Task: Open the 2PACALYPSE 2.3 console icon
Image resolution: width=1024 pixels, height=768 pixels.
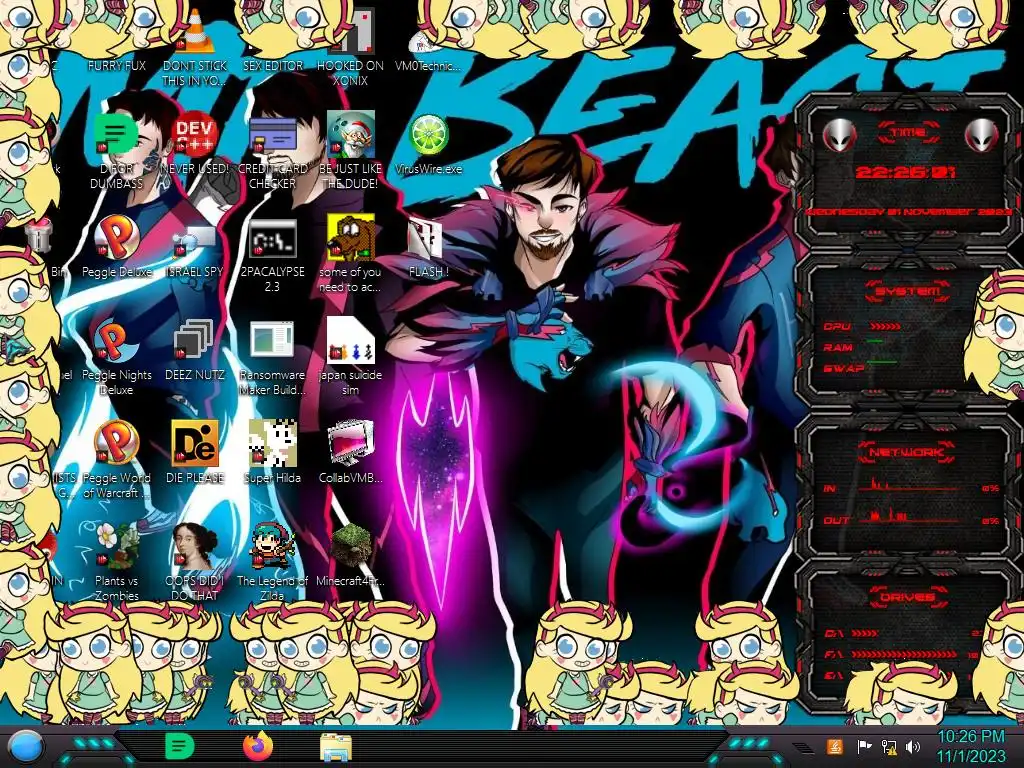Action: click(273, 238)
